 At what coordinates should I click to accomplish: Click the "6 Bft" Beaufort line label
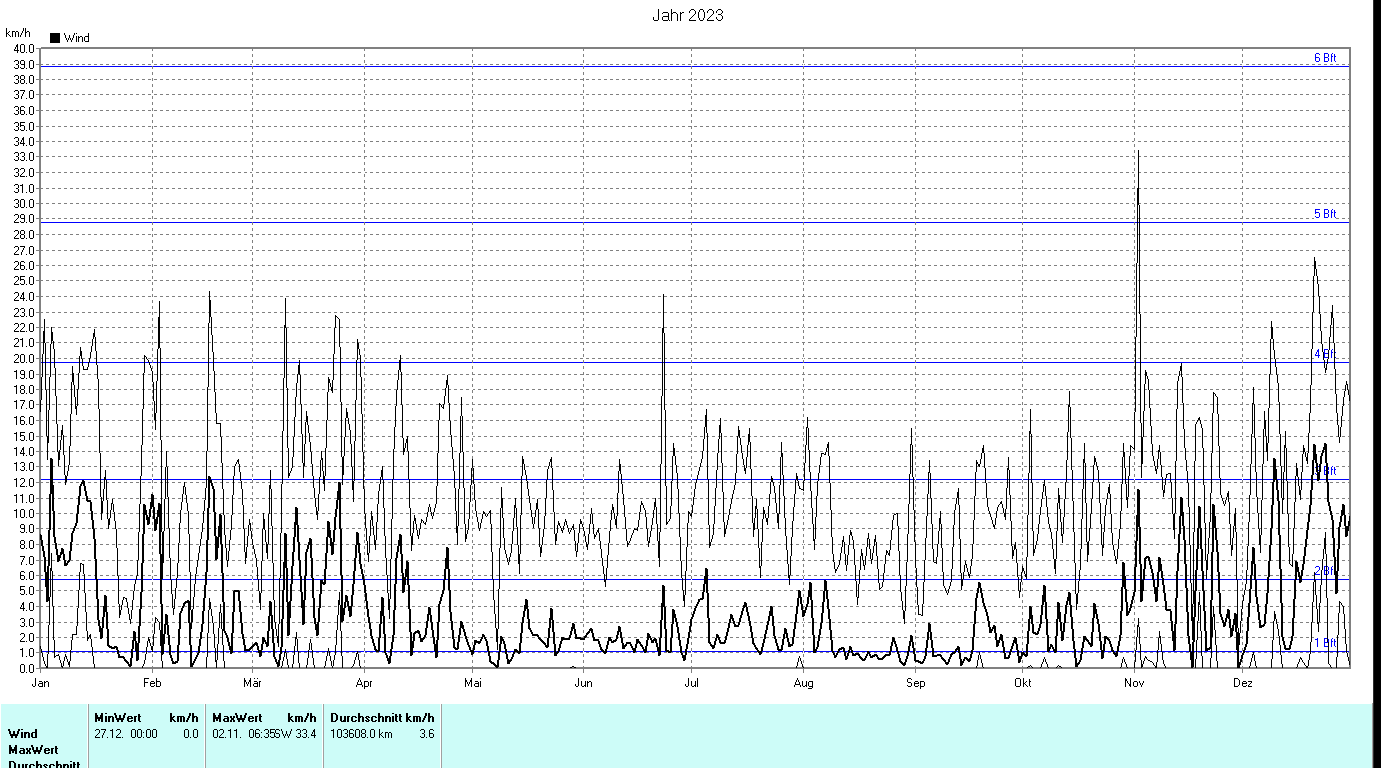click(1325, 58)
